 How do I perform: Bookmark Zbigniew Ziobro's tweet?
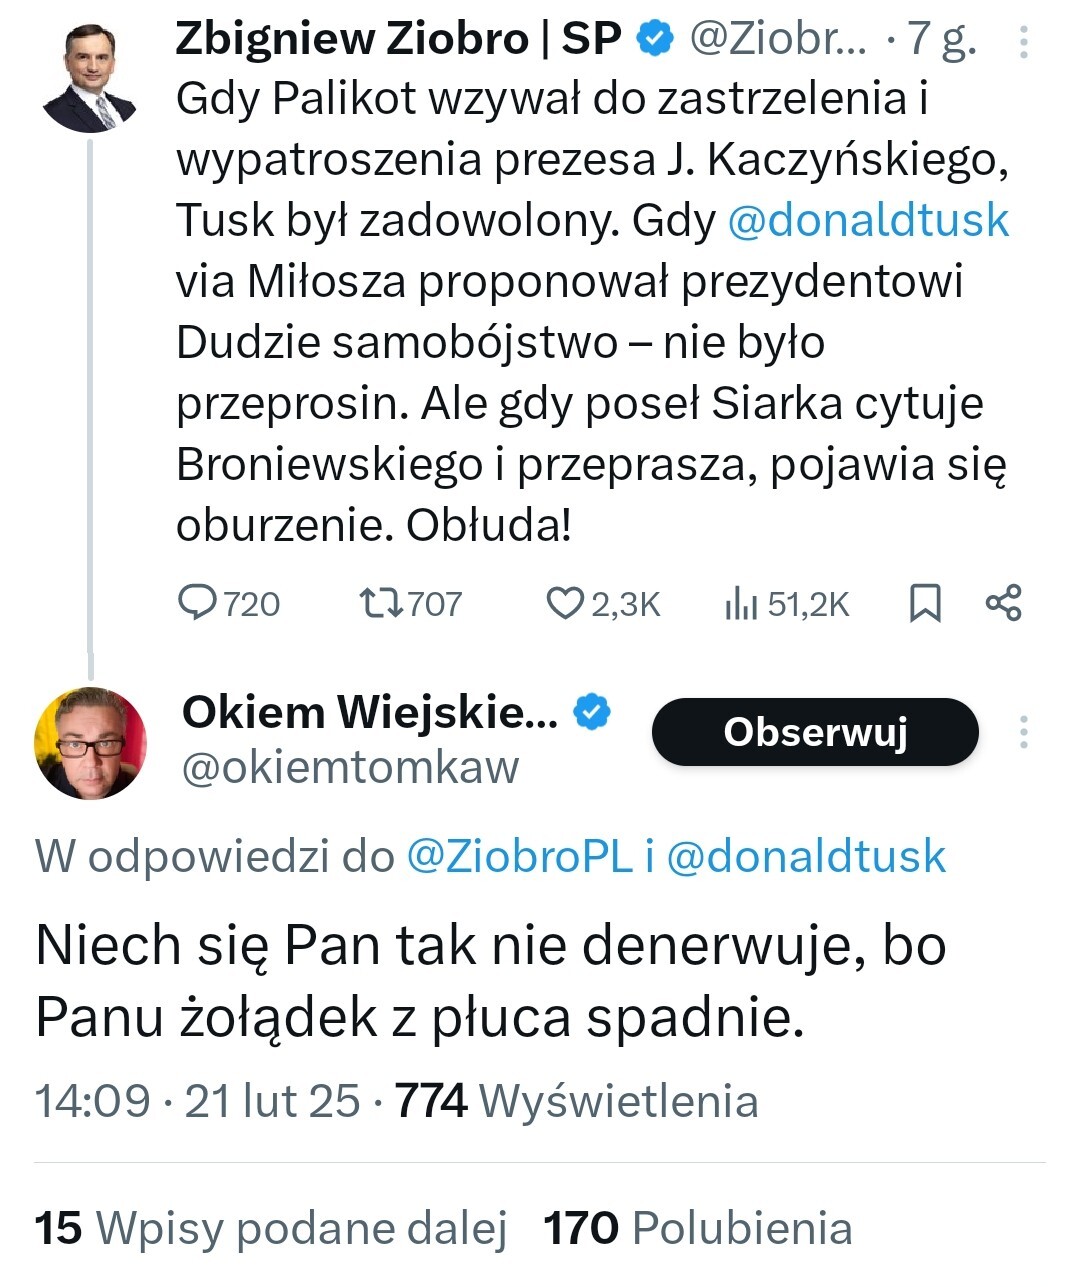pyautogui.click(x=925, y=604)
